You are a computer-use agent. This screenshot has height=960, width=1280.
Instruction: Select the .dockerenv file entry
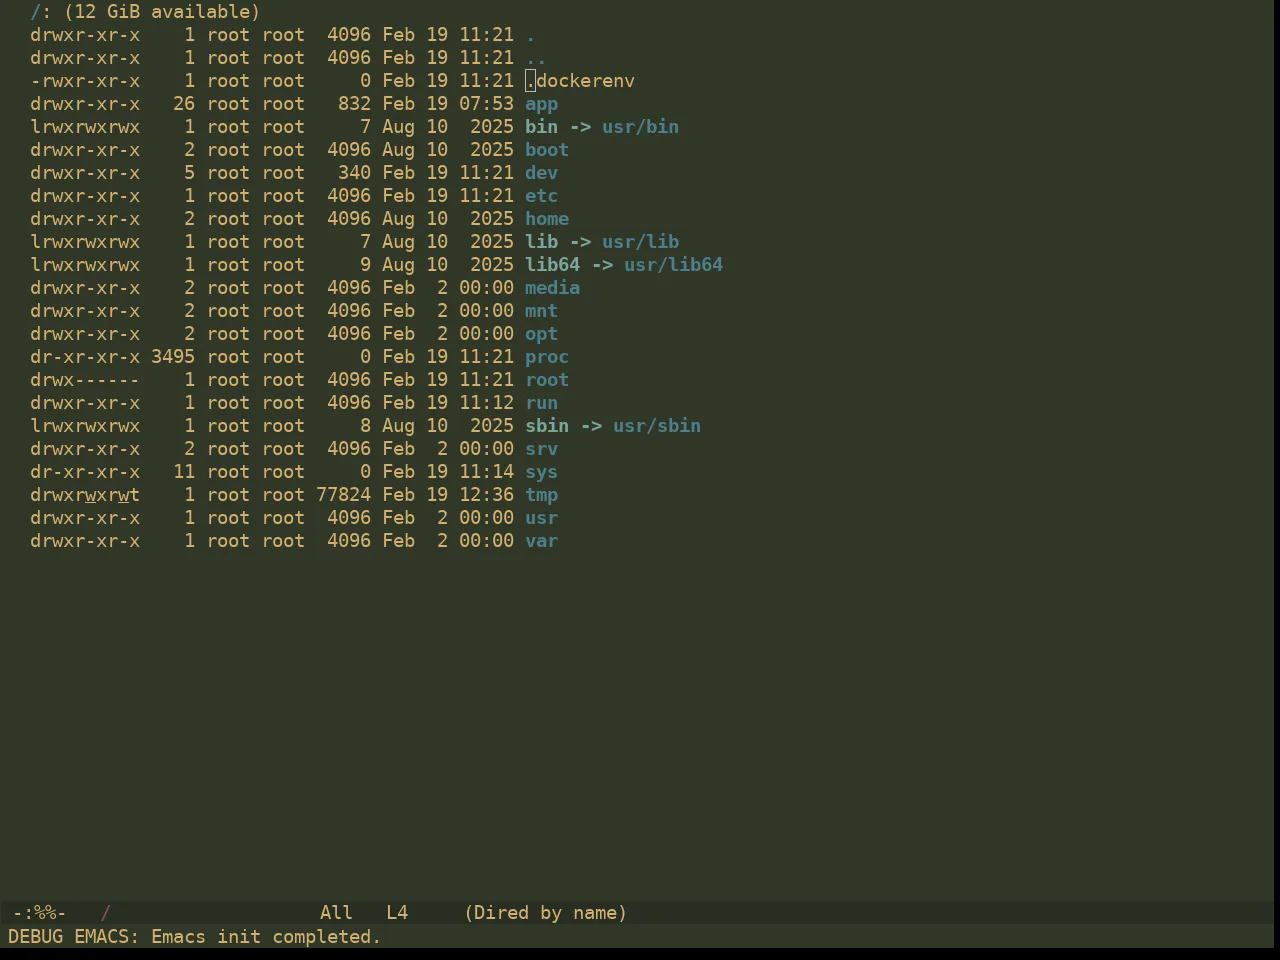580,81
